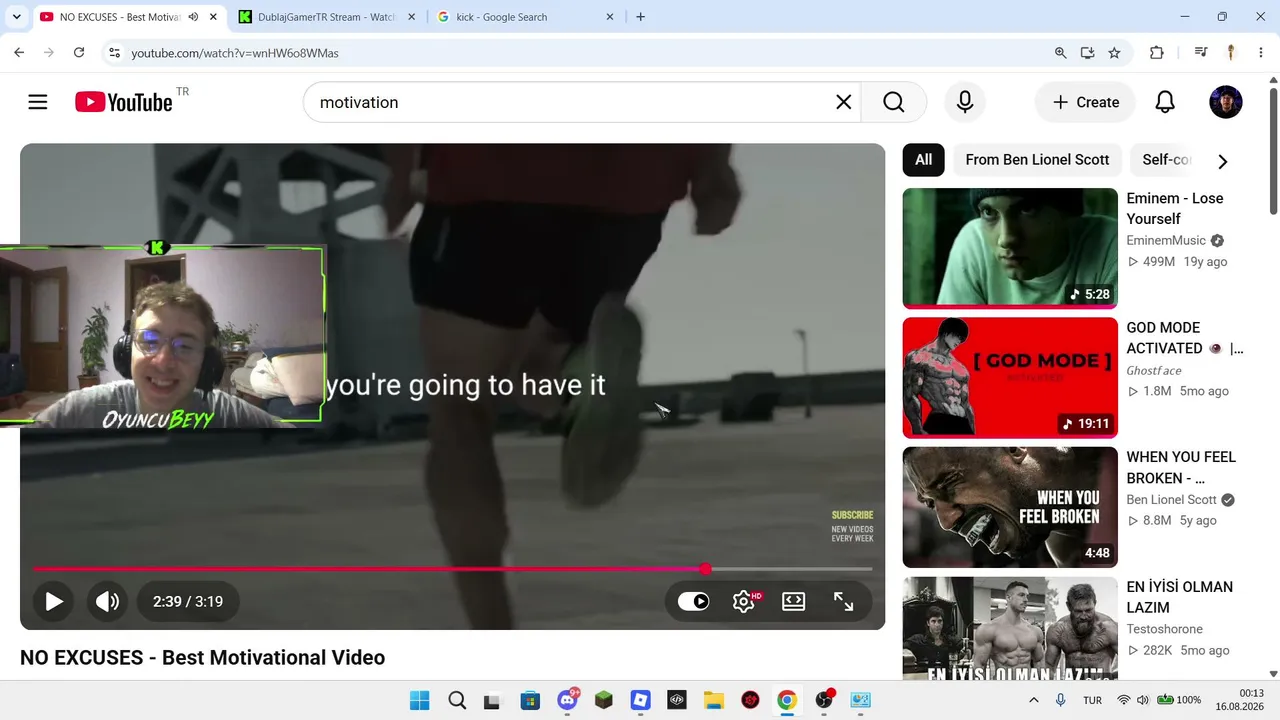Install the page as an app
The width and height of the screenshot is (1280, 720).
[1087, 53]
